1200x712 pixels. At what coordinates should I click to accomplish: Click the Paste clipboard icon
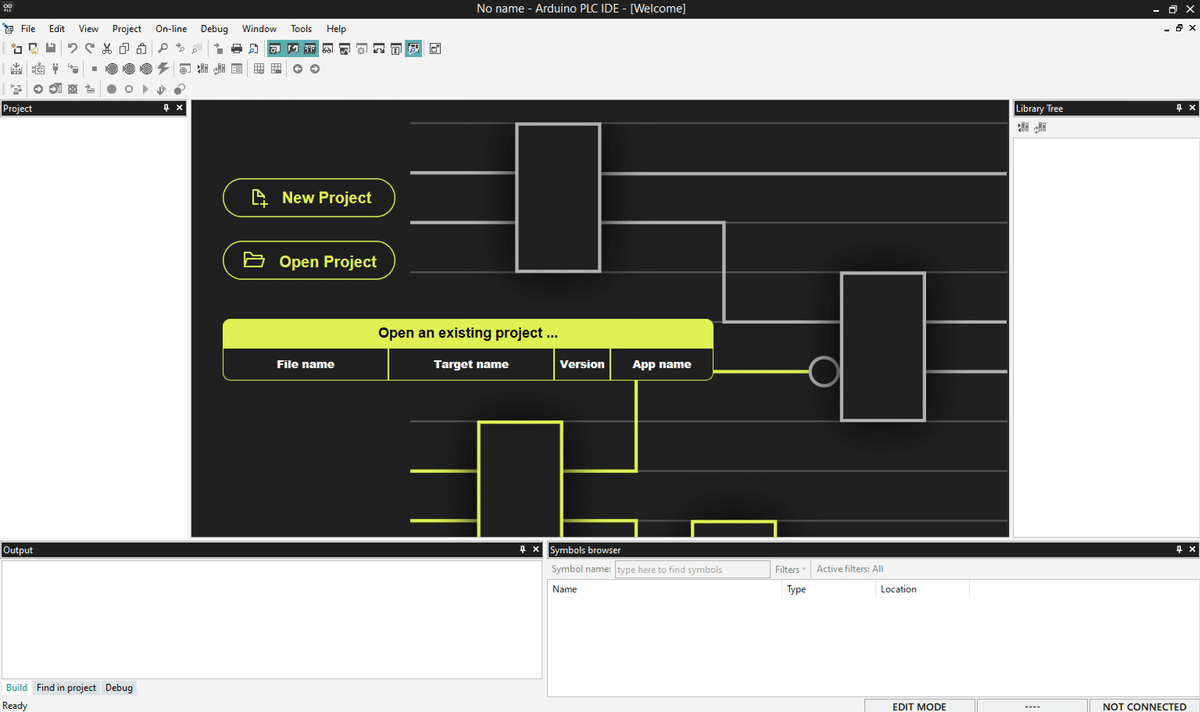coord(141,48)
